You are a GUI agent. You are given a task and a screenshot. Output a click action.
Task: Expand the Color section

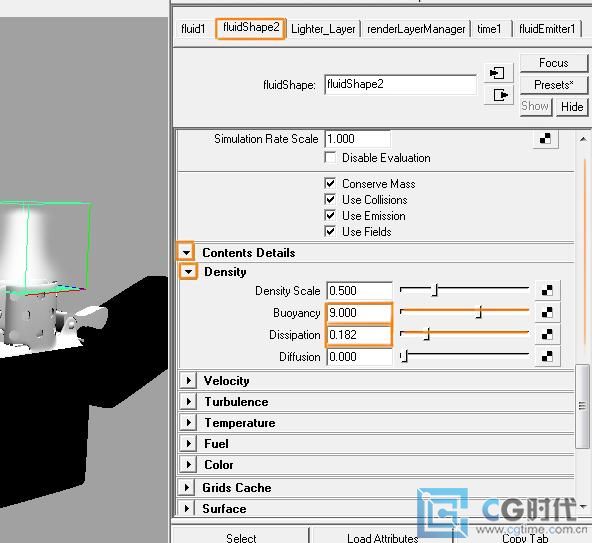tap(188, 464)
